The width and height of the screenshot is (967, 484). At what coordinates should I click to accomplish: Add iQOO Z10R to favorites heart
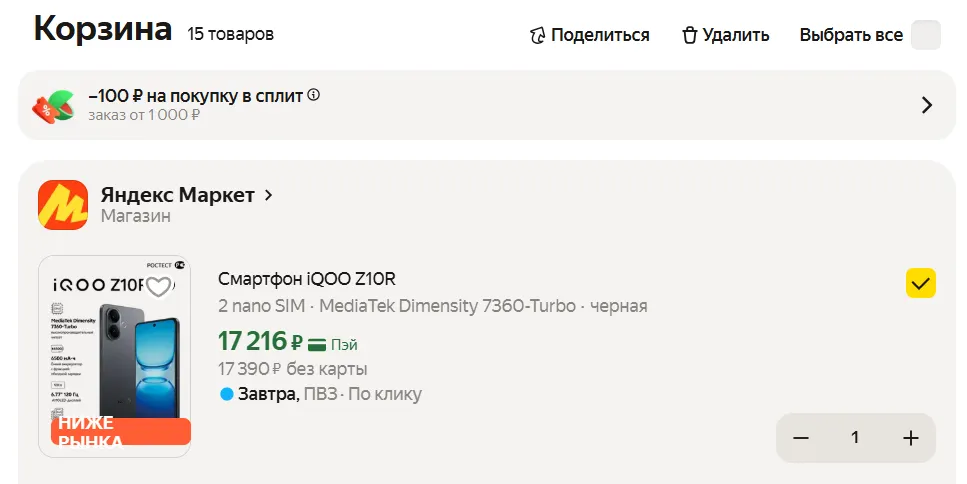(x=158, y=287)
